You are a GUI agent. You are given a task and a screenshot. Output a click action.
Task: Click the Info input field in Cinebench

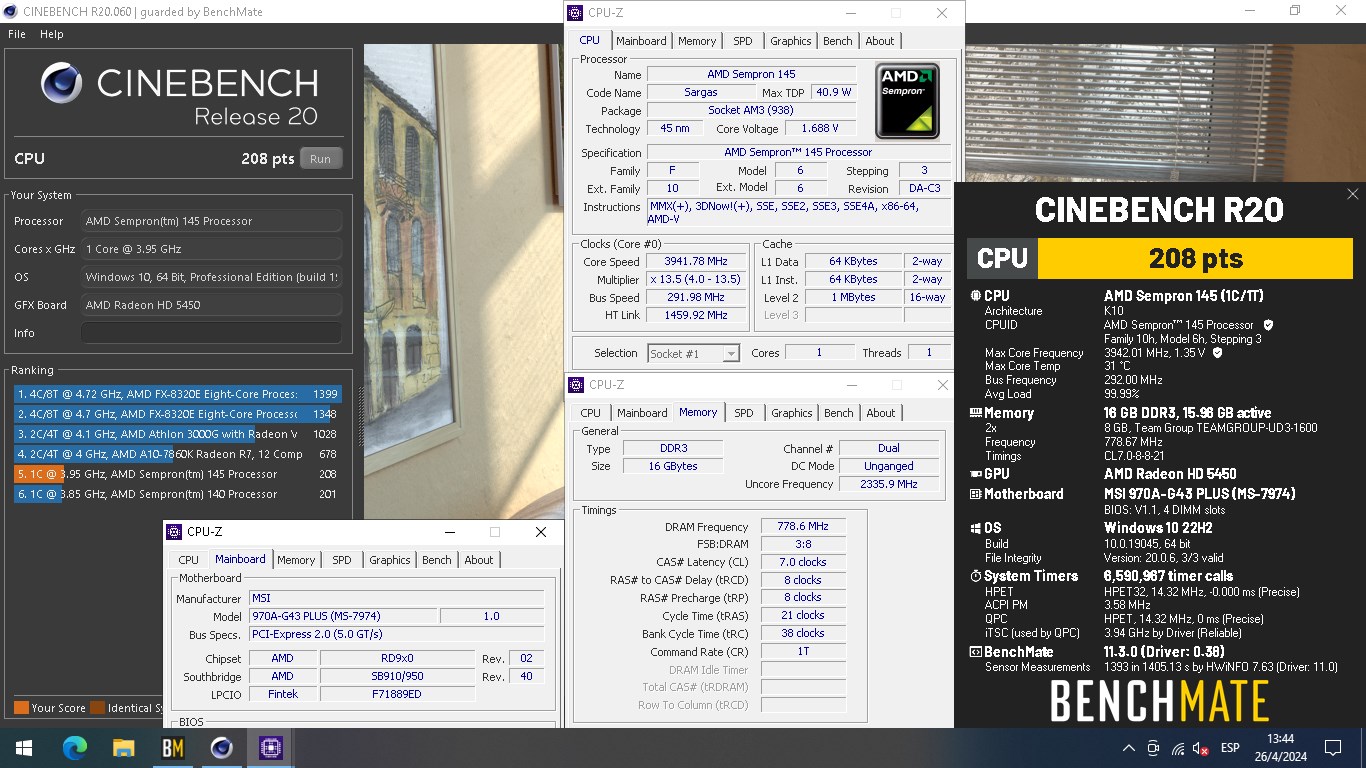(211, 333)
